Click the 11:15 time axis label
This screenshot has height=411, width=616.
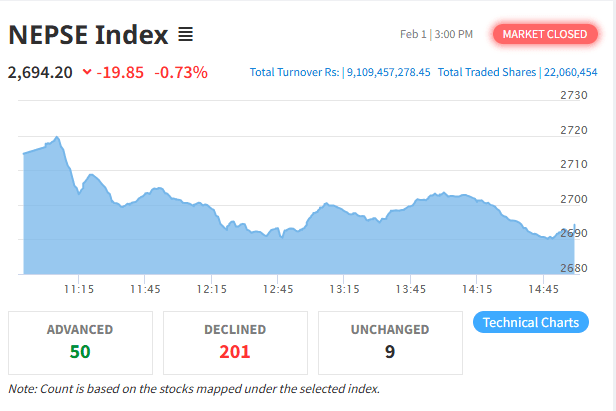(78, 289)
